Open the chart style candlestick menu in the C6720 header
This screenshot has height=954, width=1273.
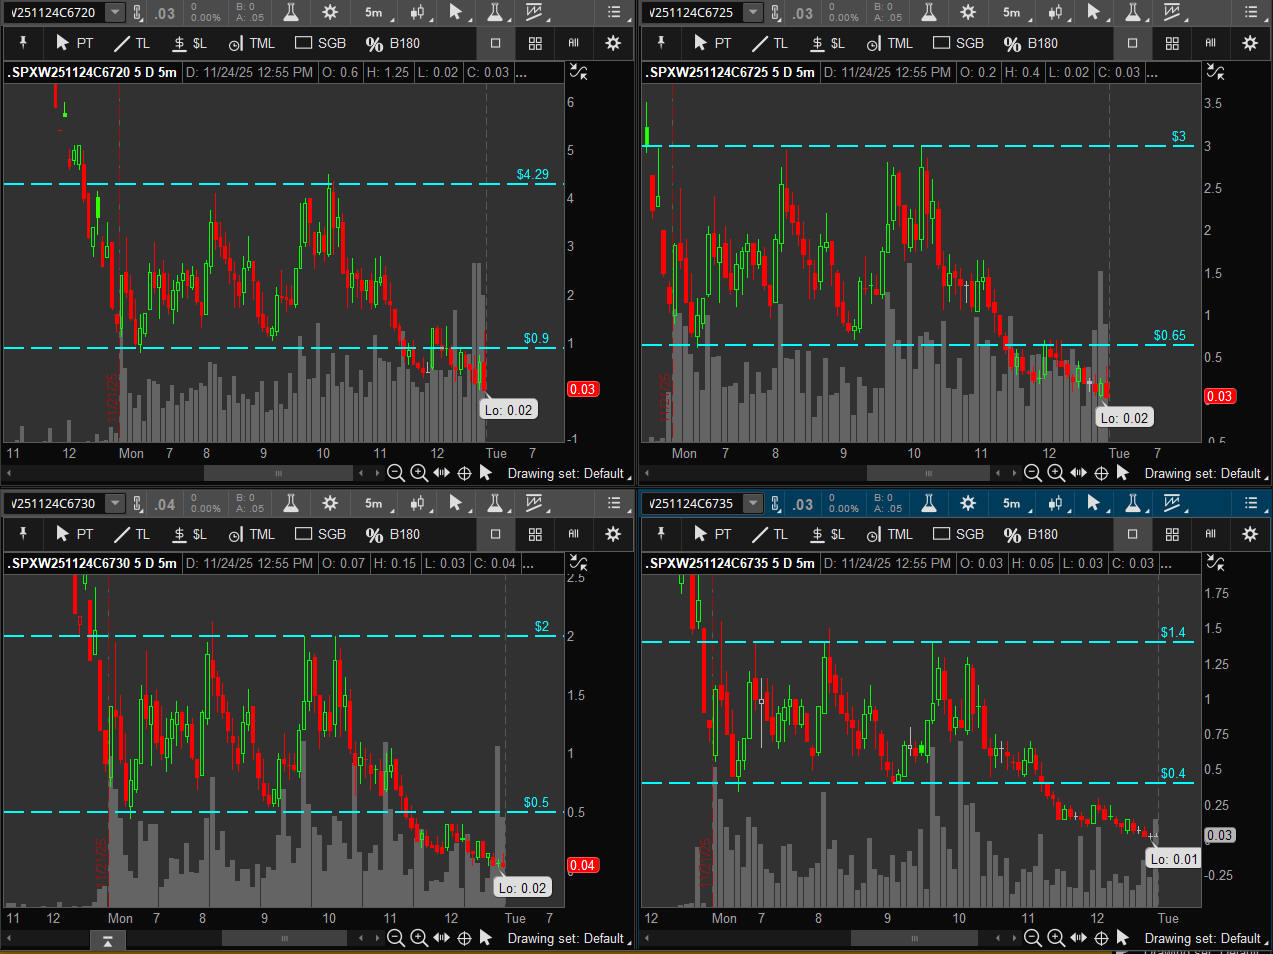pos(417,12)
